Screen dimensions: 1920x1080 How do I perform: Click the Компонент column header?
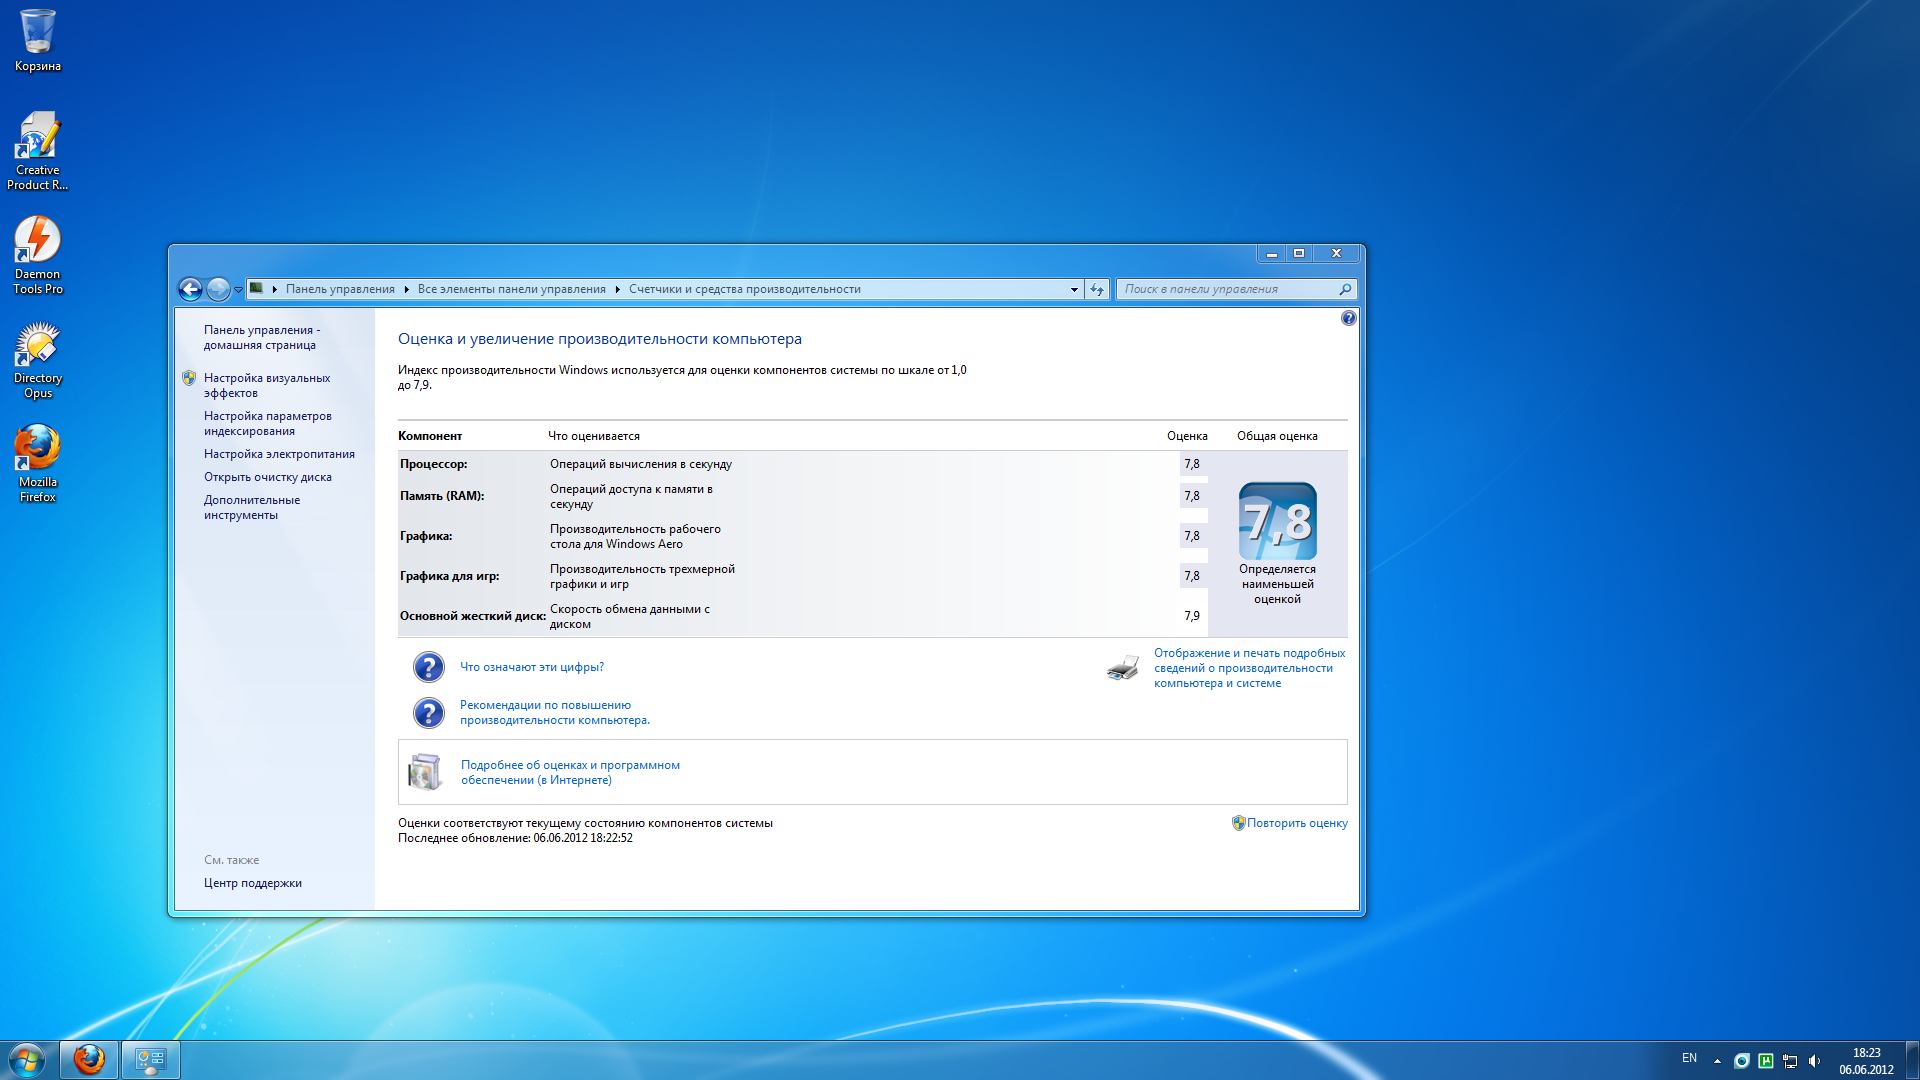coord(430,436)
